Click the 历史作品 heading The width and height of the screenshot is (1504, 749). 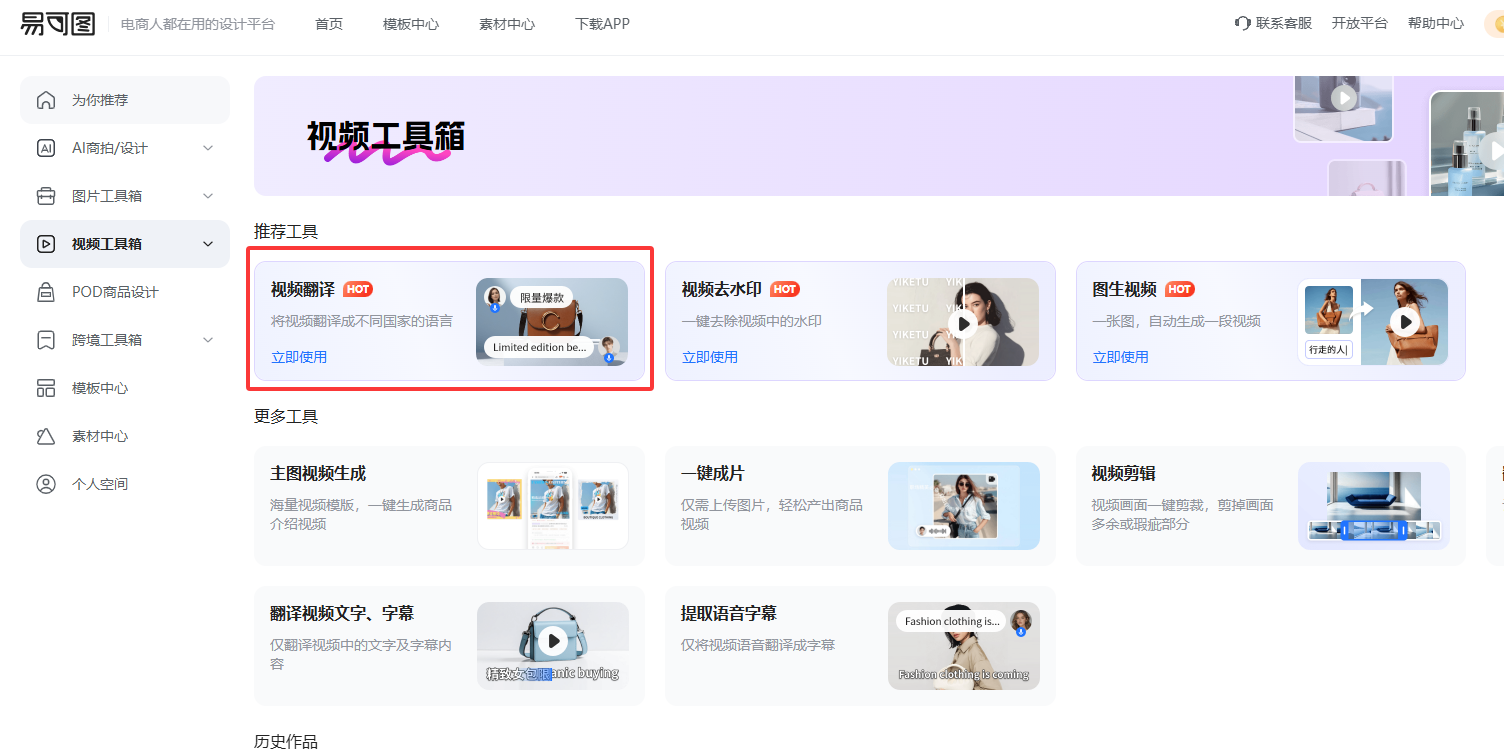286,741
